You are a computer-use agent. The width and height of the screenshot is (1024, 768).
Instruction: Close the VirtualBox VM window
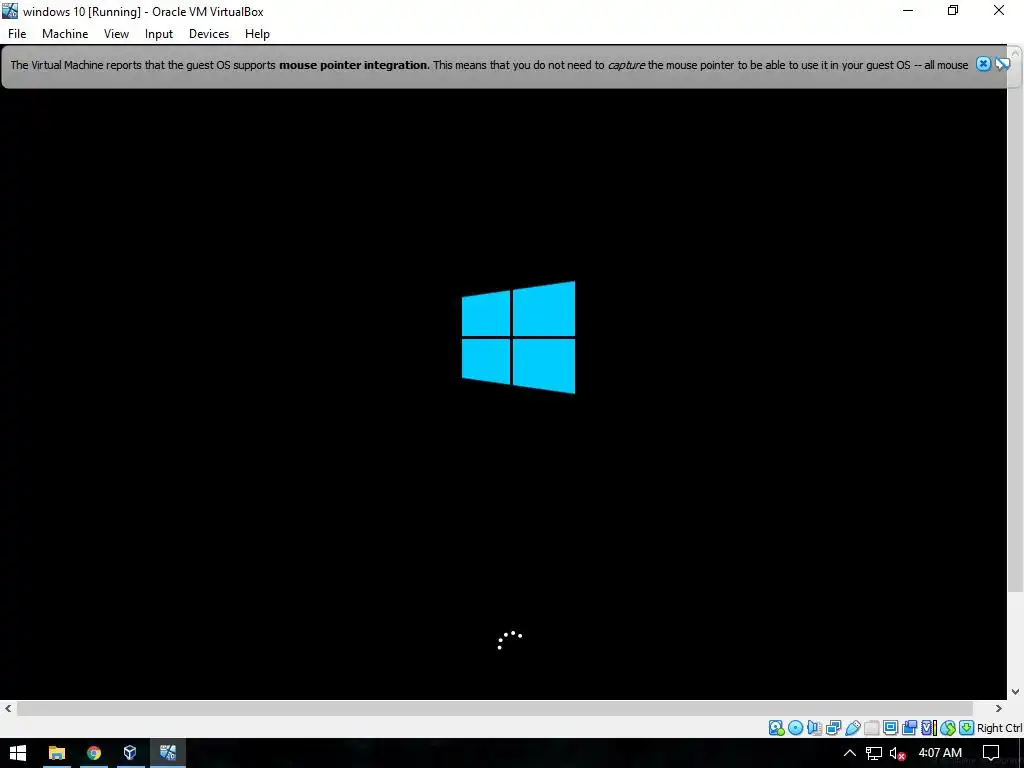coord(999,10)
